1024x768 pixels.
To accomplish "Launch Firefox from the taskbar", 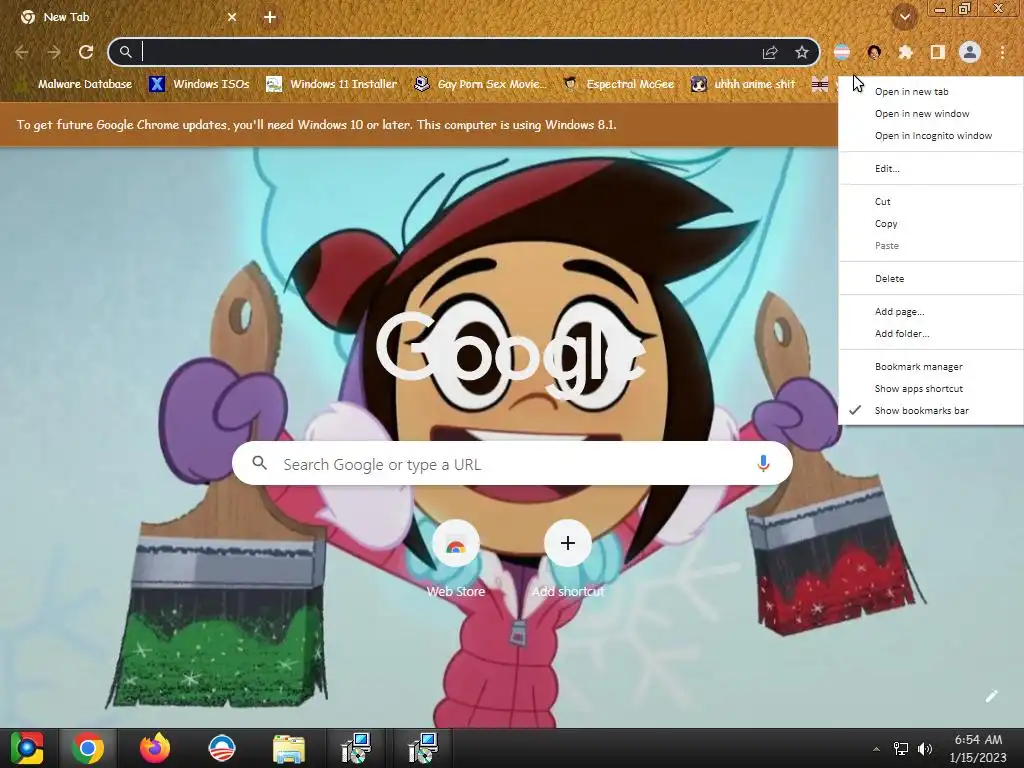I will [155, 748].
